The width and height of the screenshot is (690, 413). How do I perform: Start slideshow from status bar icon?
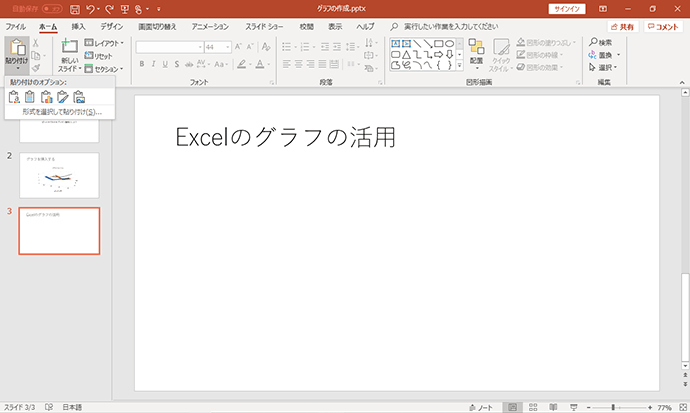[x=573, y=407]
